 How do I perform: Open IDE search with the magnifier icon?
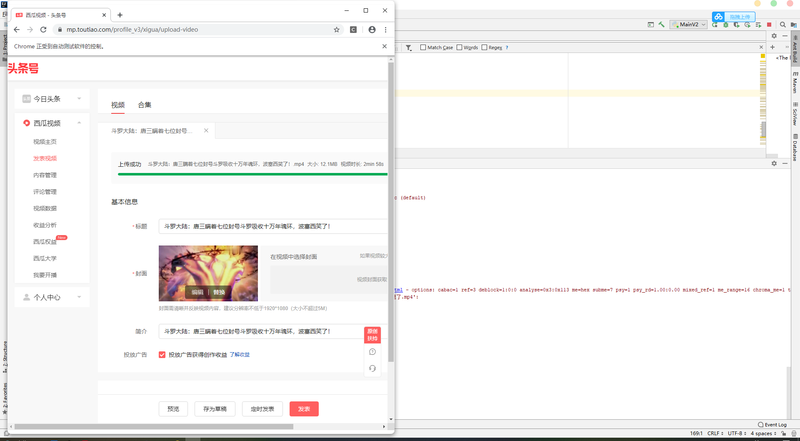click(x=783, y=24)
